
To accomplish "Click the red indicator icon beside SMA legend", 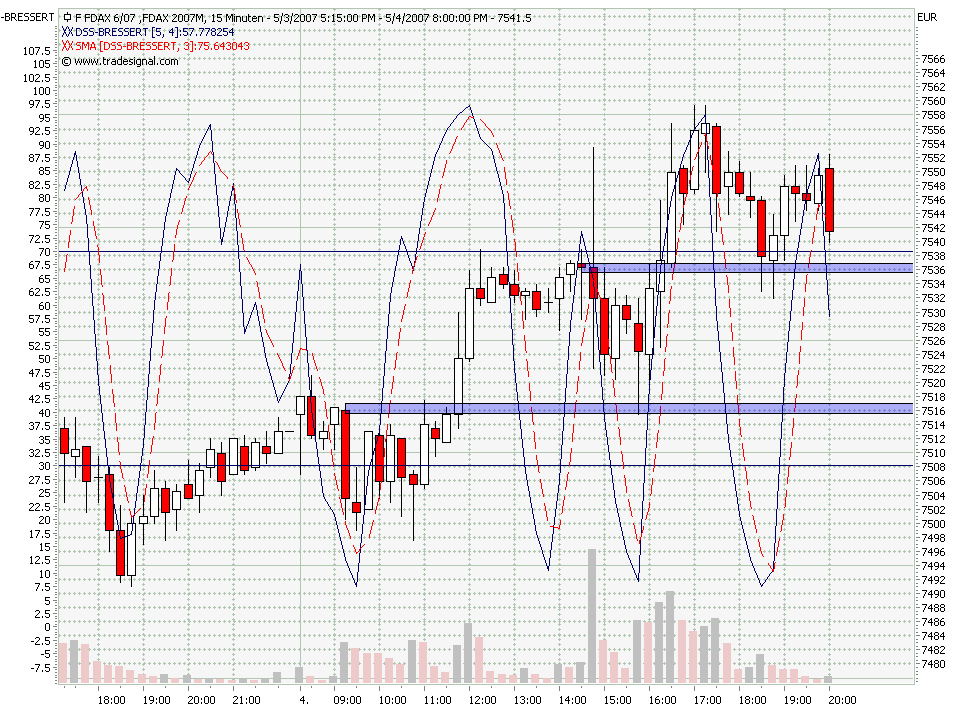I will [68, 46].
